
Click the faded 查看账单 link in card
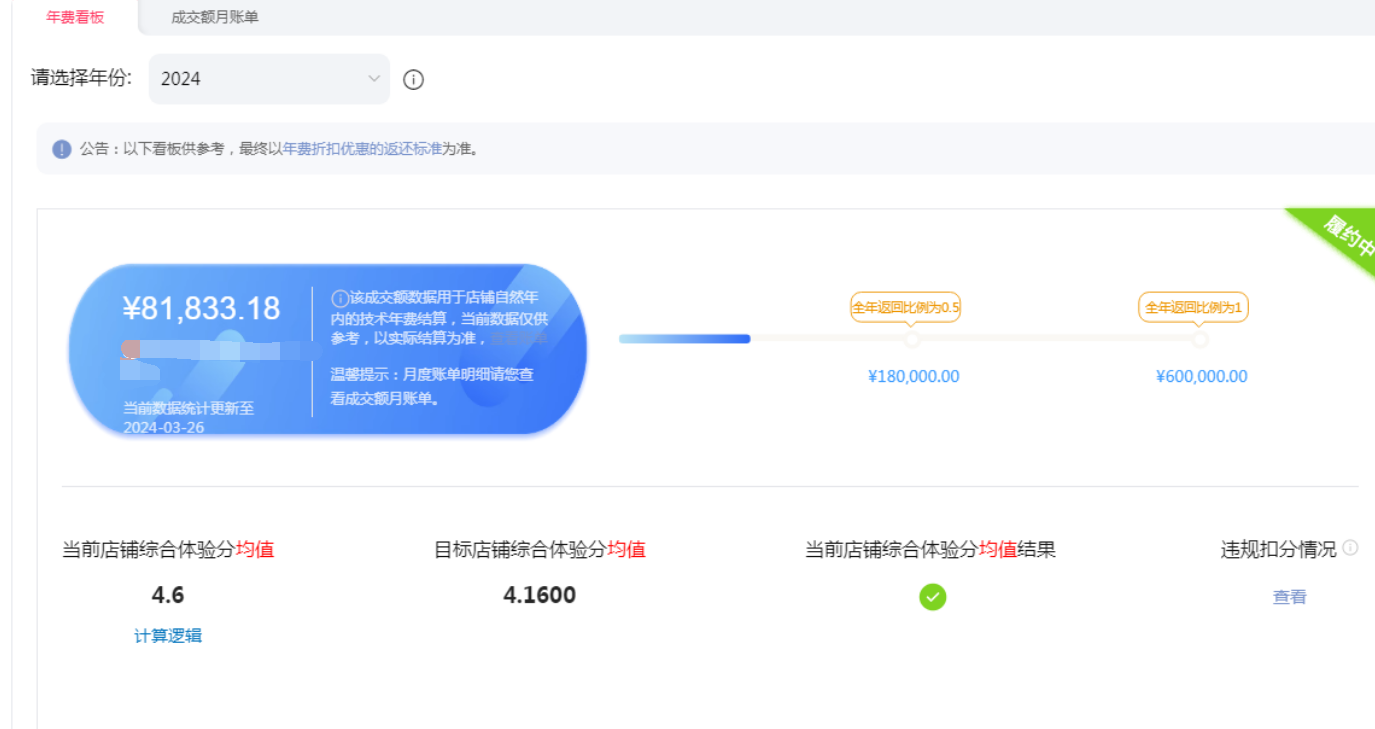(519, 338)
